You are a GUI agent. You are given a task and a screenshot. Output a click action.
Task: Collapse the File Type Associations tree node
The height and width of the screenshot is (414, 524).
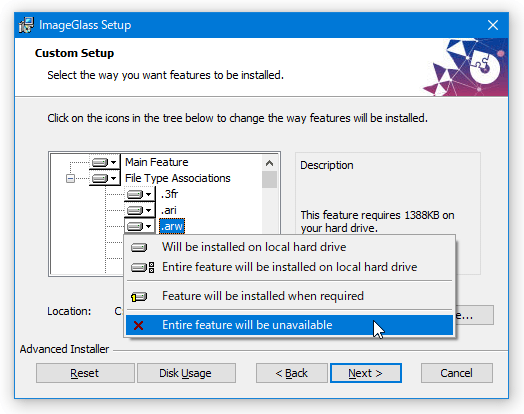tap(70, 178)
